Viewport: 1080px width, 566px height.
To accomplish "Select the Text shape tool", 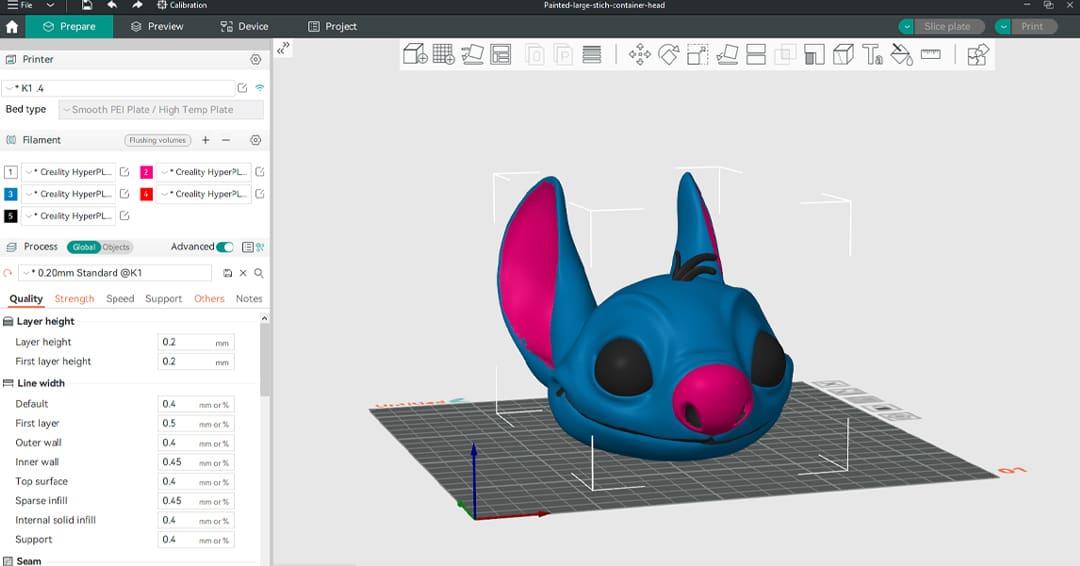I will pos(872,54).
